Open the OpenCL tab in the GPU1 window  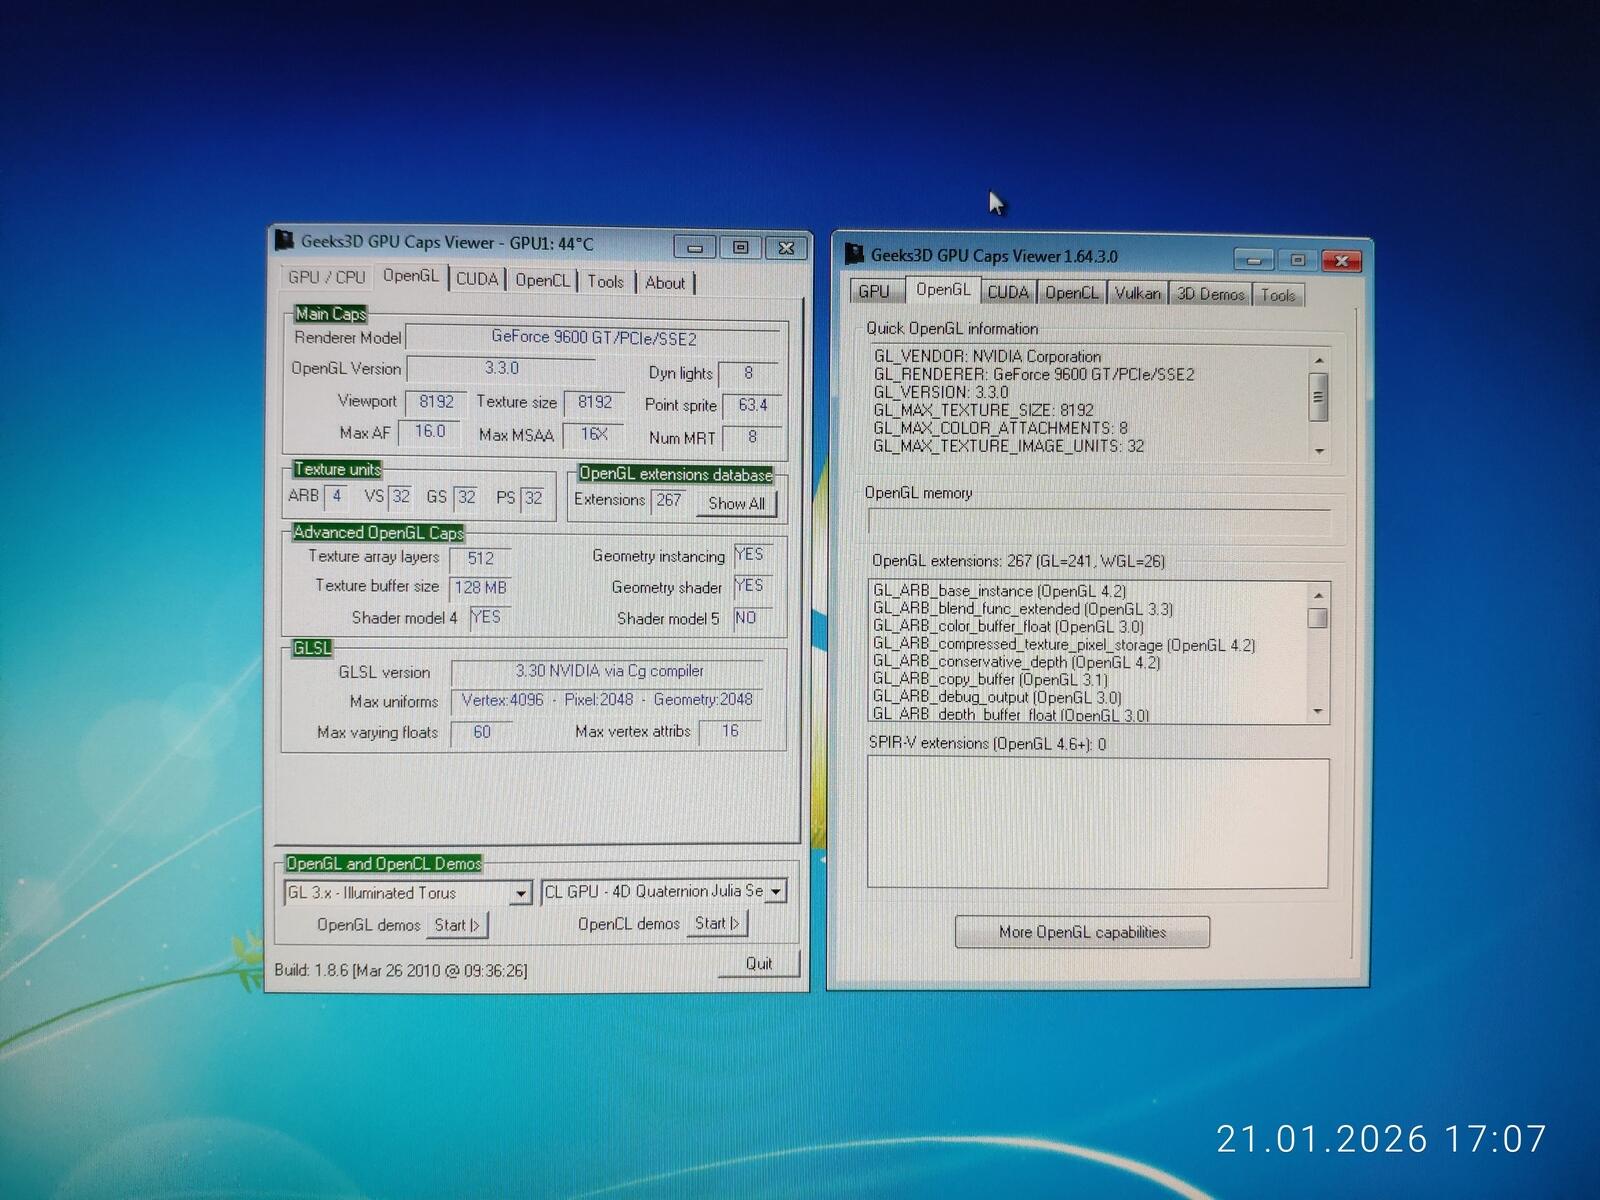pos(542,281)
